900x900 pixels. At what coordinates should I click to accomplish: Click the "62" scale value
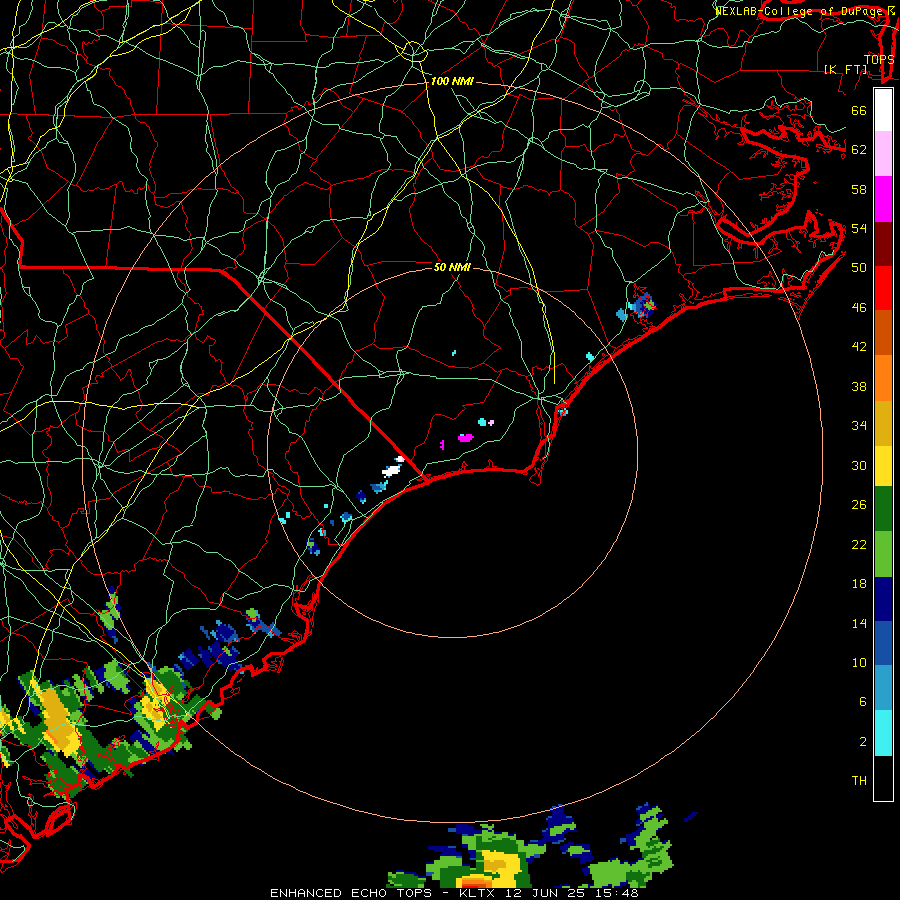click(859, 150)
